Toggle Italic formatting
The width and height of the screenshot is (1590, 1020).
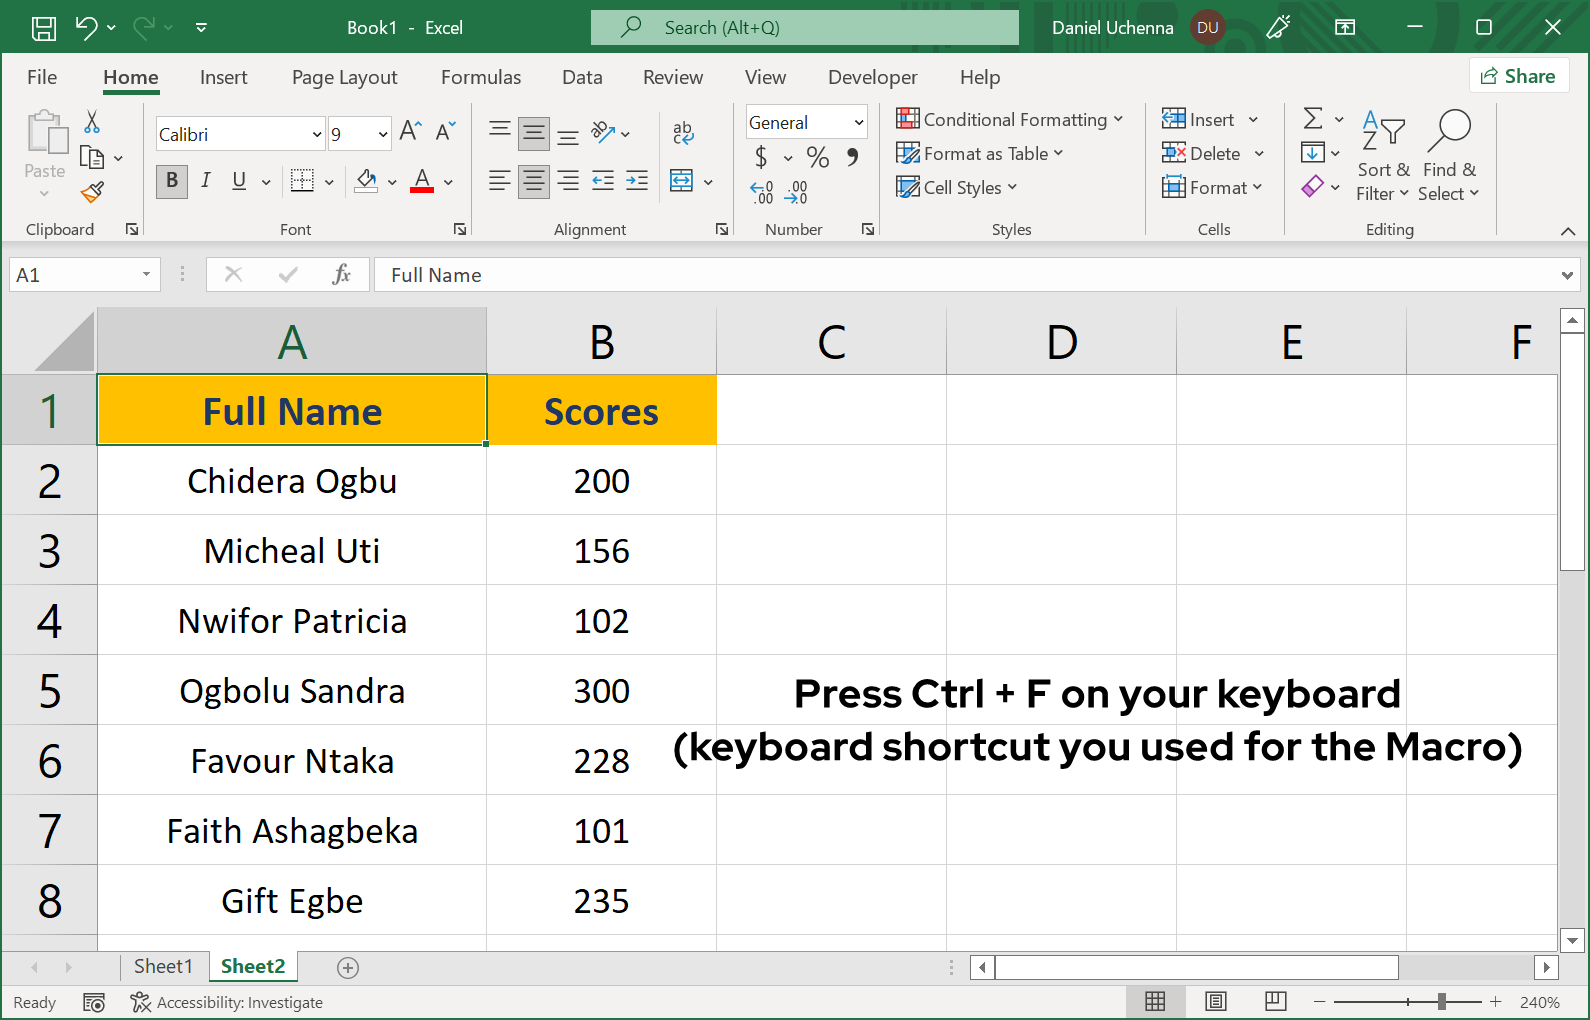click(x=206, y=181)
